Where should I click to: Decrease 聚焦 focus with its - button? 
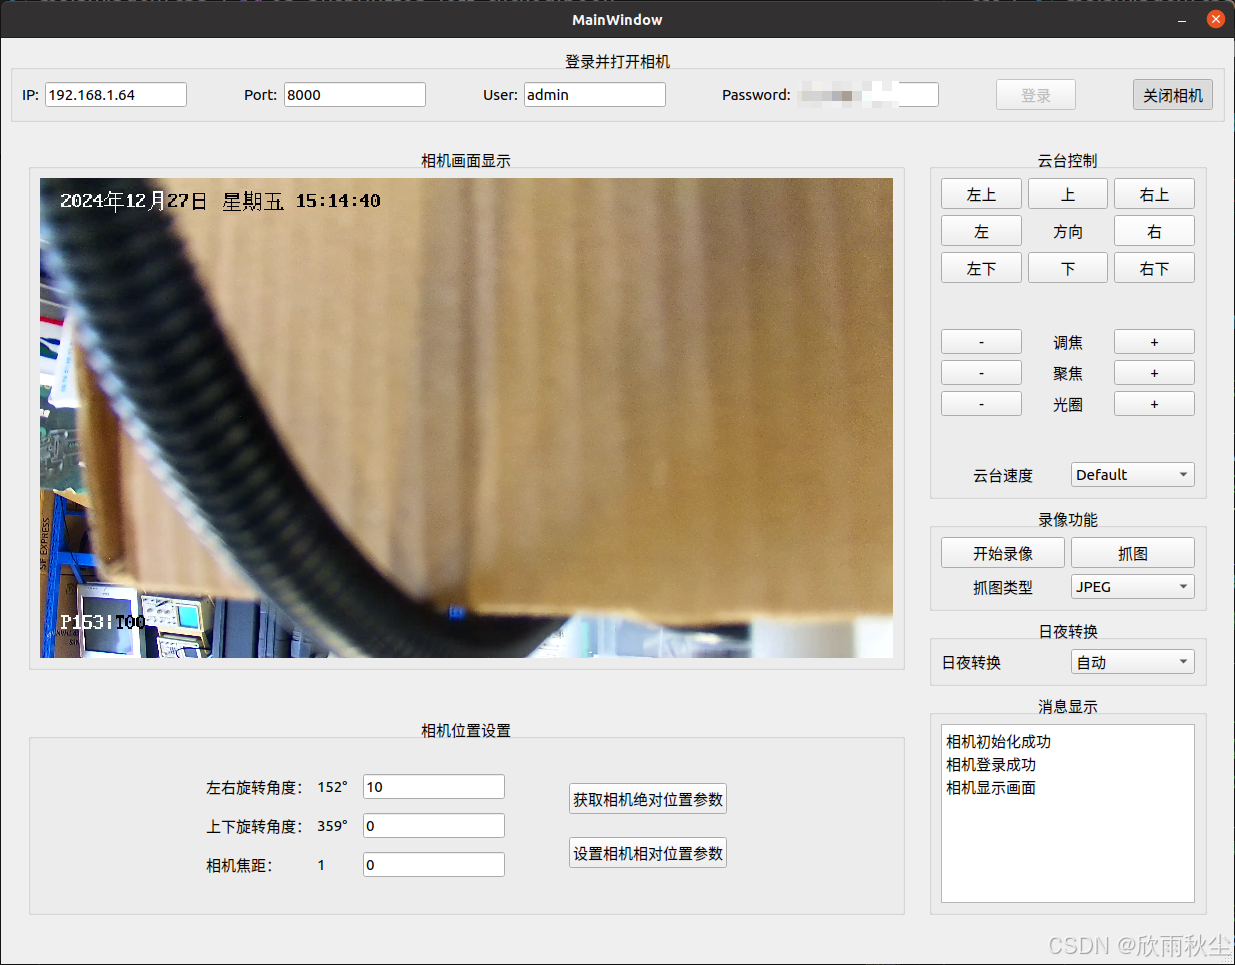980,372
